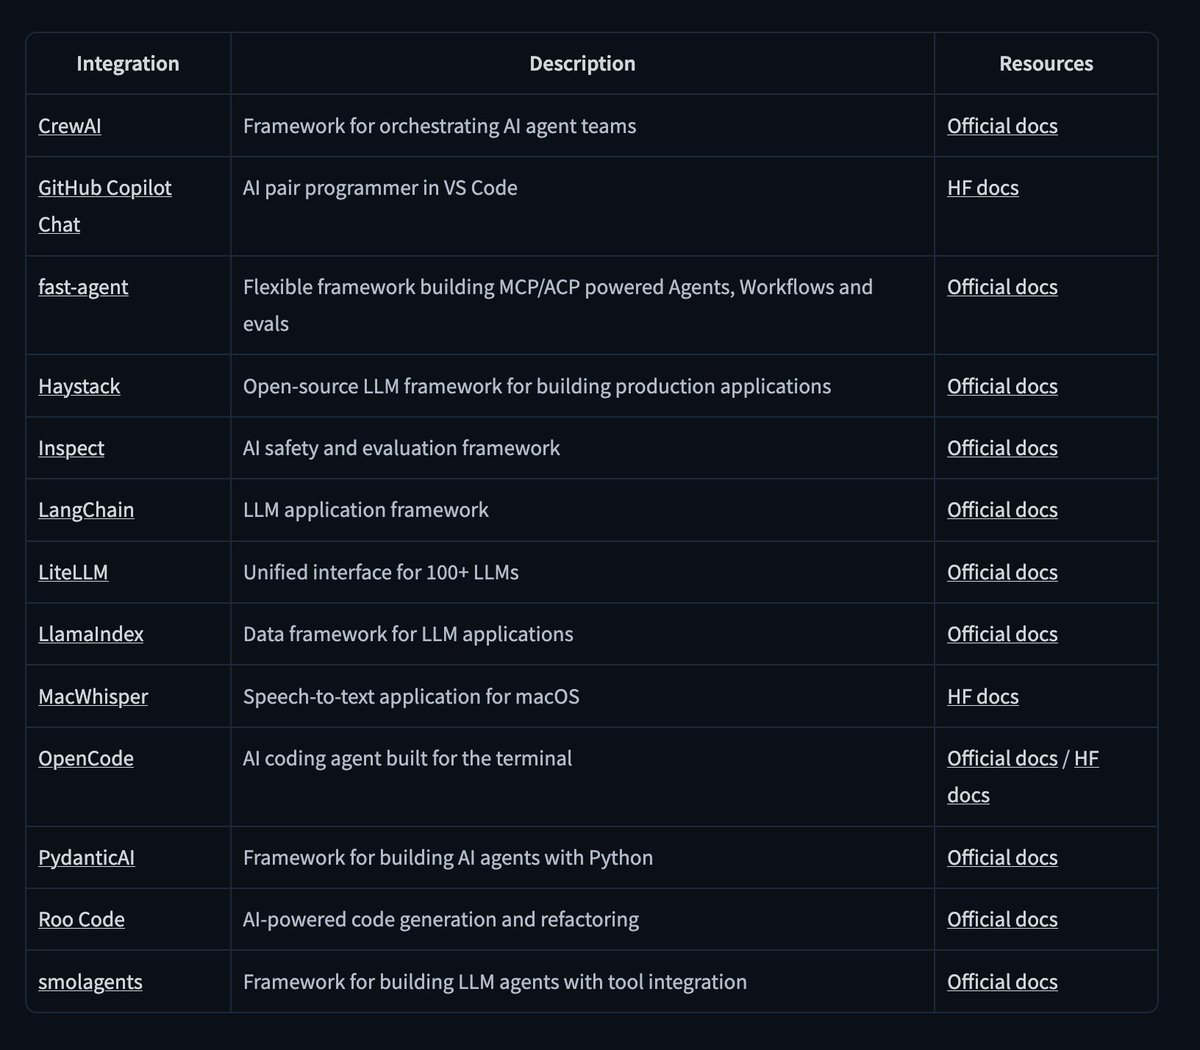Select the Haystack integration link

[79, 386]
